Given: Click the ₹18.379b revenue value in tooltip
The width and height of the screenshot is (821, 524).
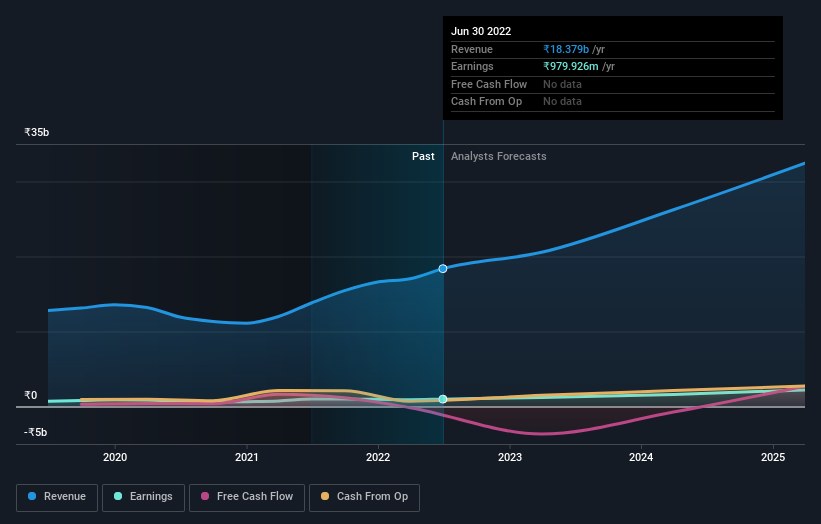Looking at the screenshot, I should [566, 49].
